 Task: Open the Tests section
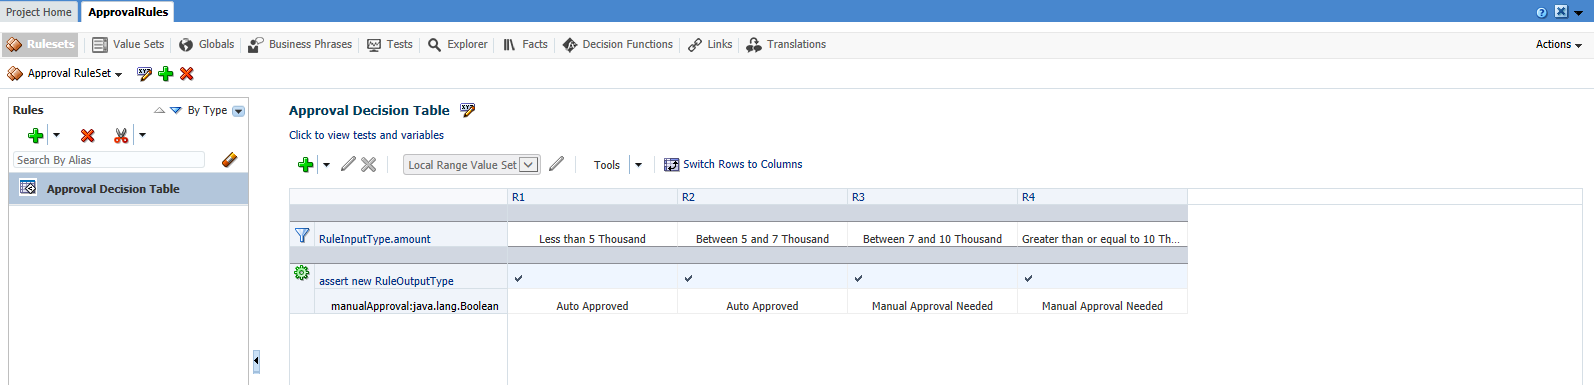[390, 44]
